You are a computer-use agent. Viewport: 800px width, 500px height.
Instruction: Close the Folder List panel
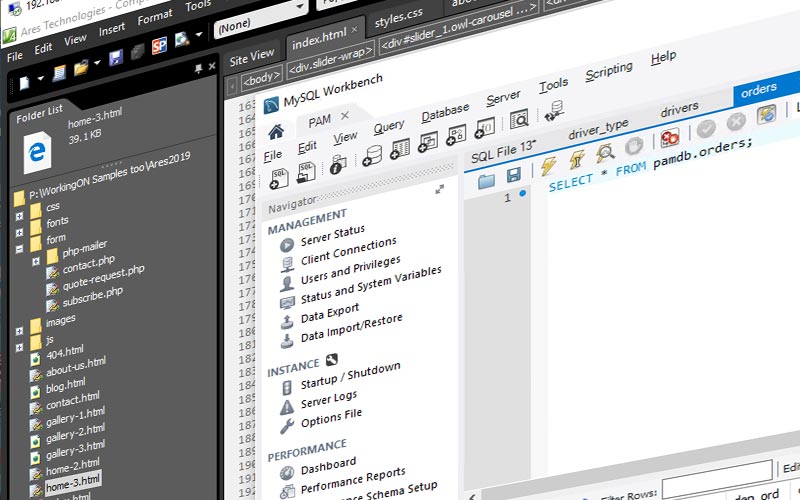(212, 66)
